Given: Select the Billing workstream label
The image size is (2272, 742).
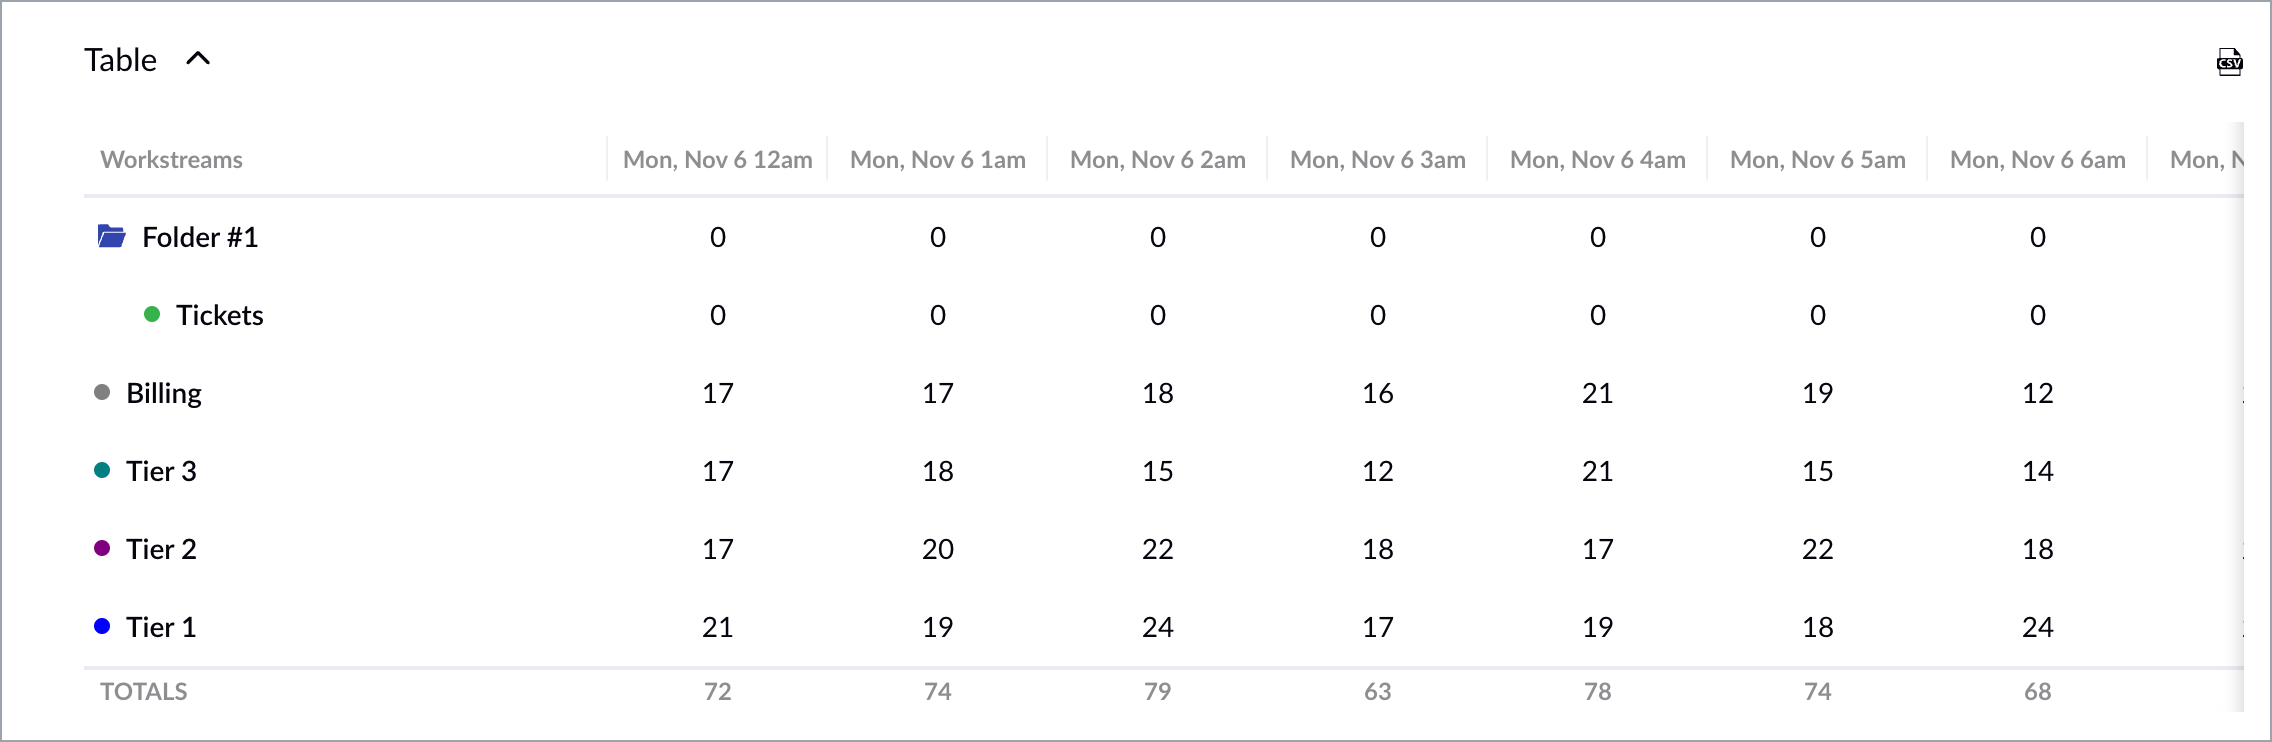Looking at the screenshot, I should [x=164, y=393].
